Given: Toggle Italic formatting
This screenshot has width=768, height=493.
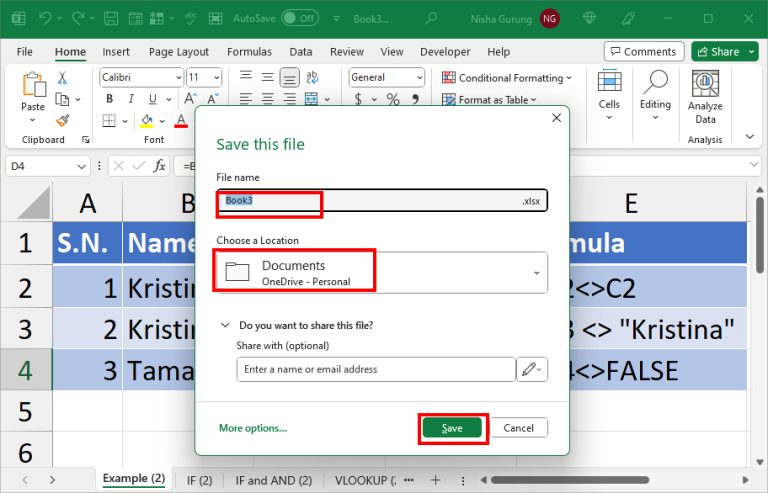Looking at the screenshot, I should tap(131, 99).
